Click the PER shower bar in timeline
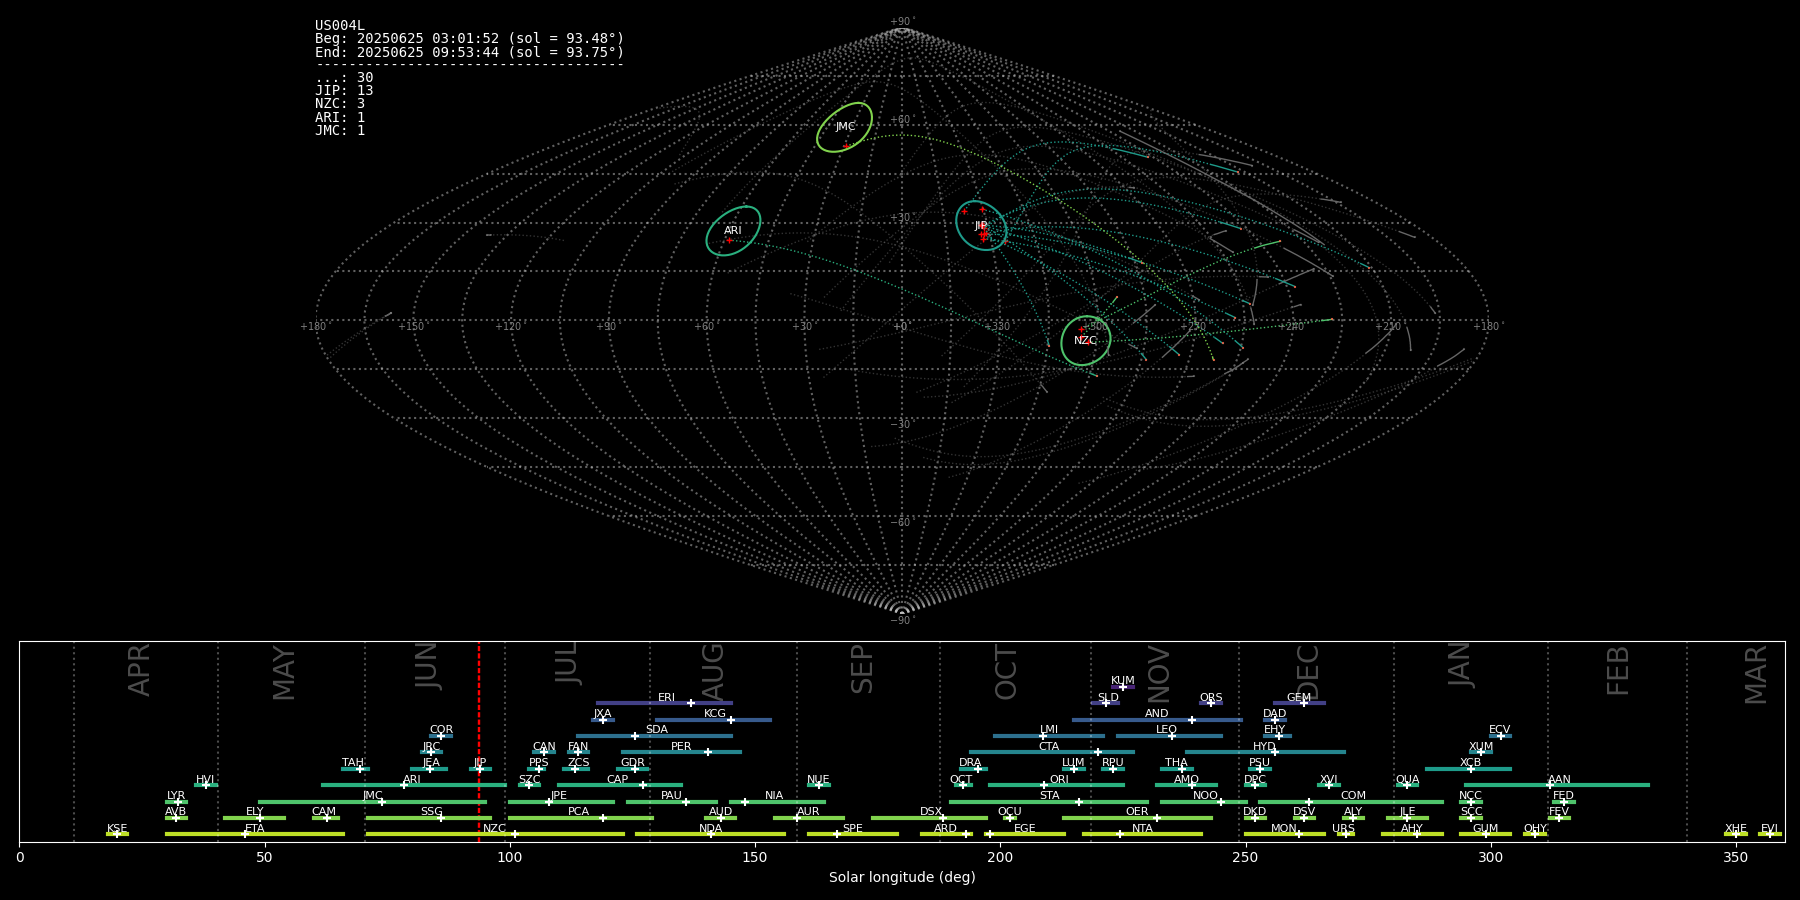The width and height of the screenshot is (1800, 900). (x=681, y=752)
